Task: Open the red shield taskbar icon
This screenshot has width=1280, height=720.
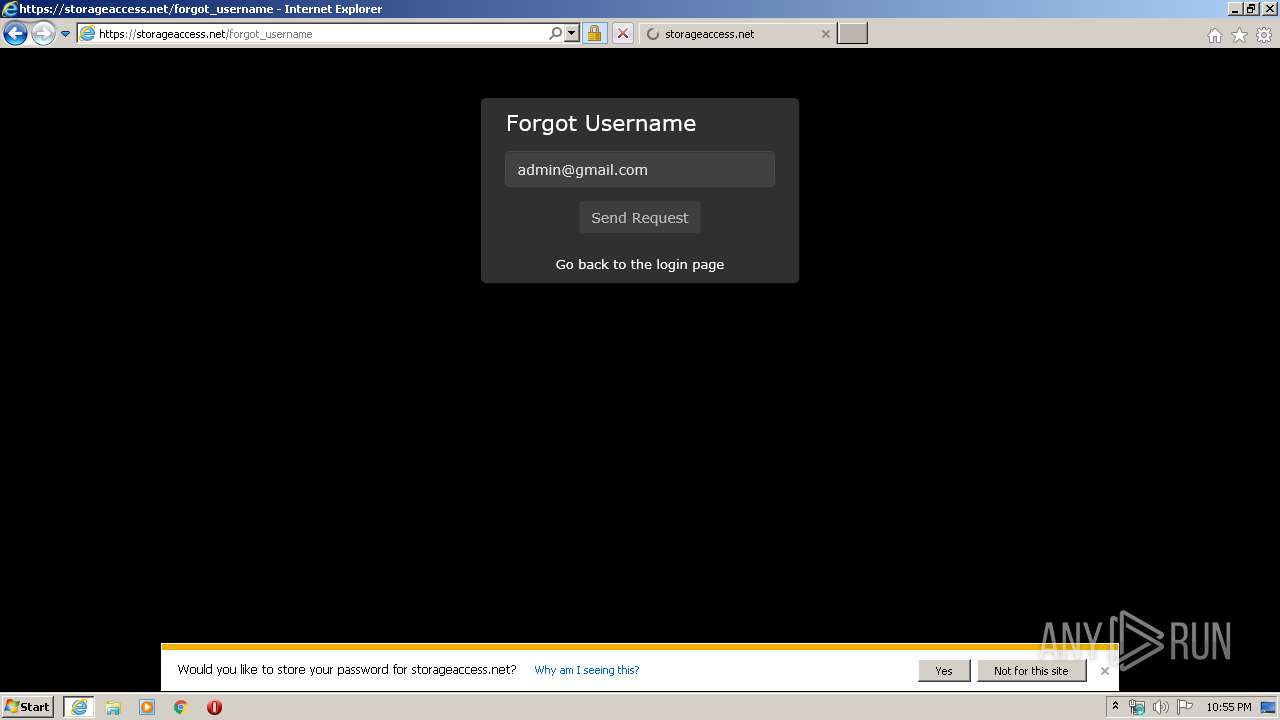Action: (214, 707)
